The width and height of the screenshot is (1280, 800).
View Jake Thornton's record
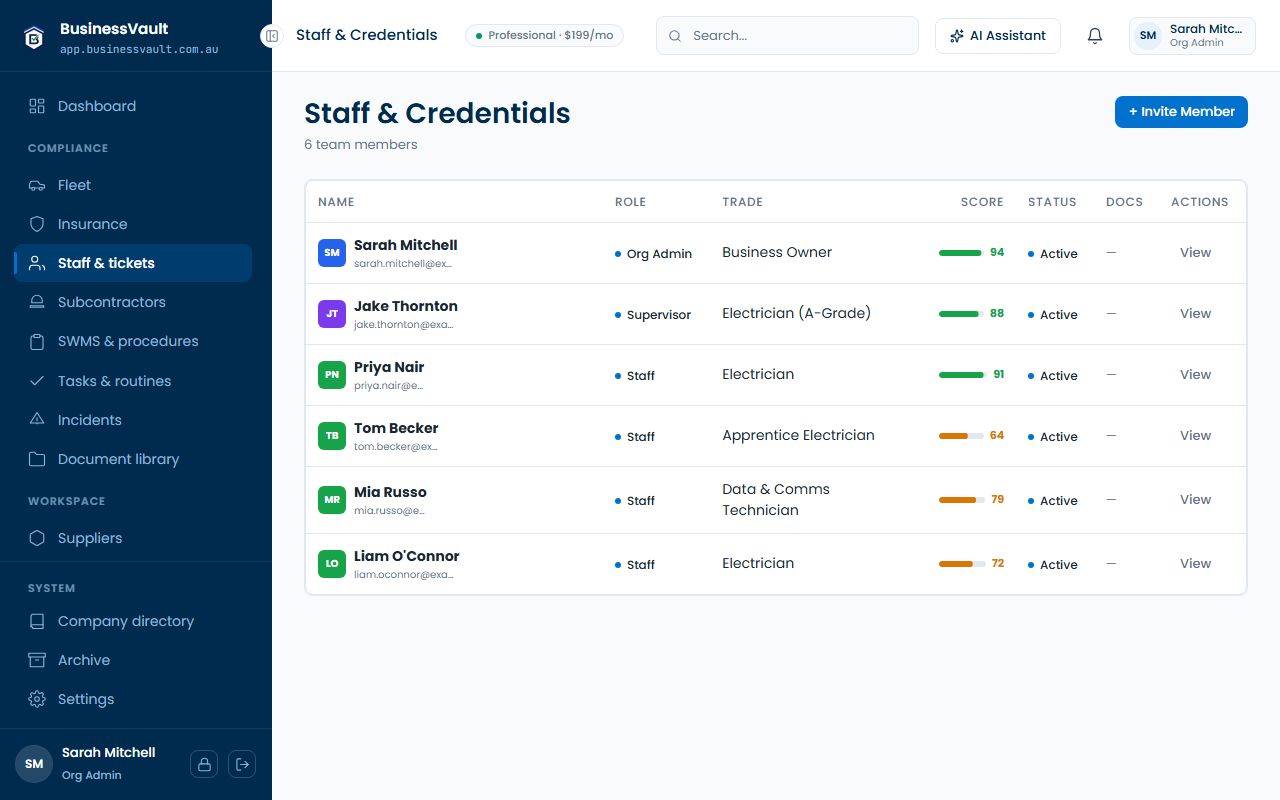click(1195, 314)
